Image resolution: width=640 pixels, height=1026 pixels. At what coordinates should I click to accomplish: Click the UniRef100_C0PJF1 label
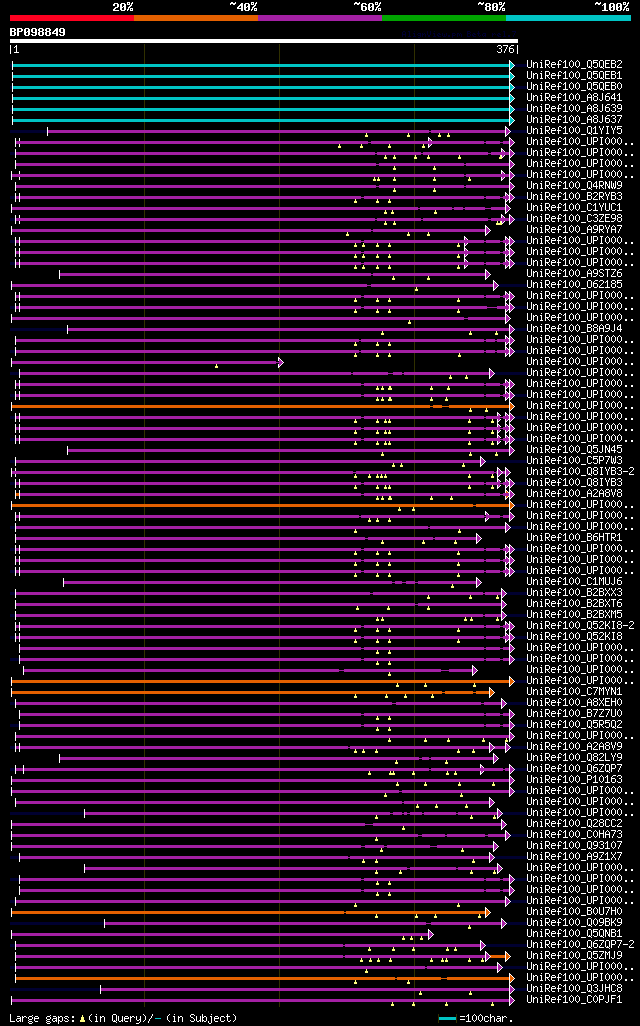click(x=574, y=999)
